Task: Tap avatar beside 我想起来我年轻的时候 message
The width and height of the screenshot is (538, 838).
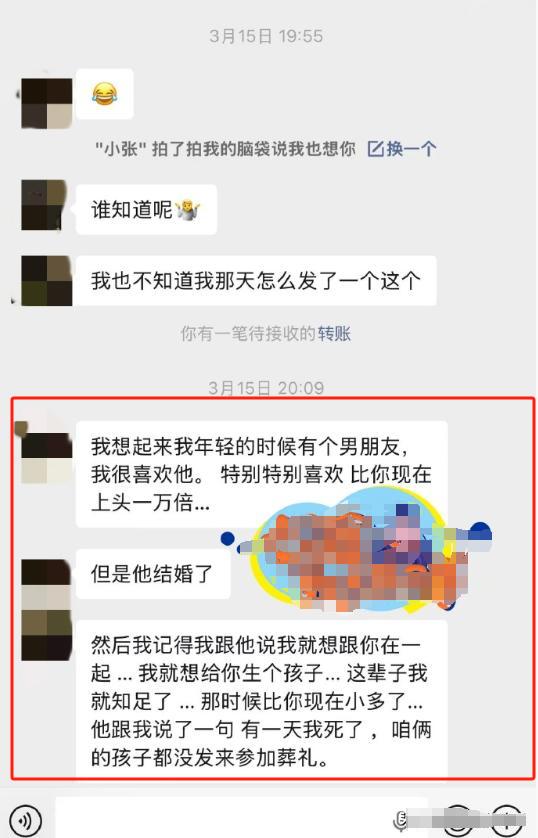Action: [46, 457]
